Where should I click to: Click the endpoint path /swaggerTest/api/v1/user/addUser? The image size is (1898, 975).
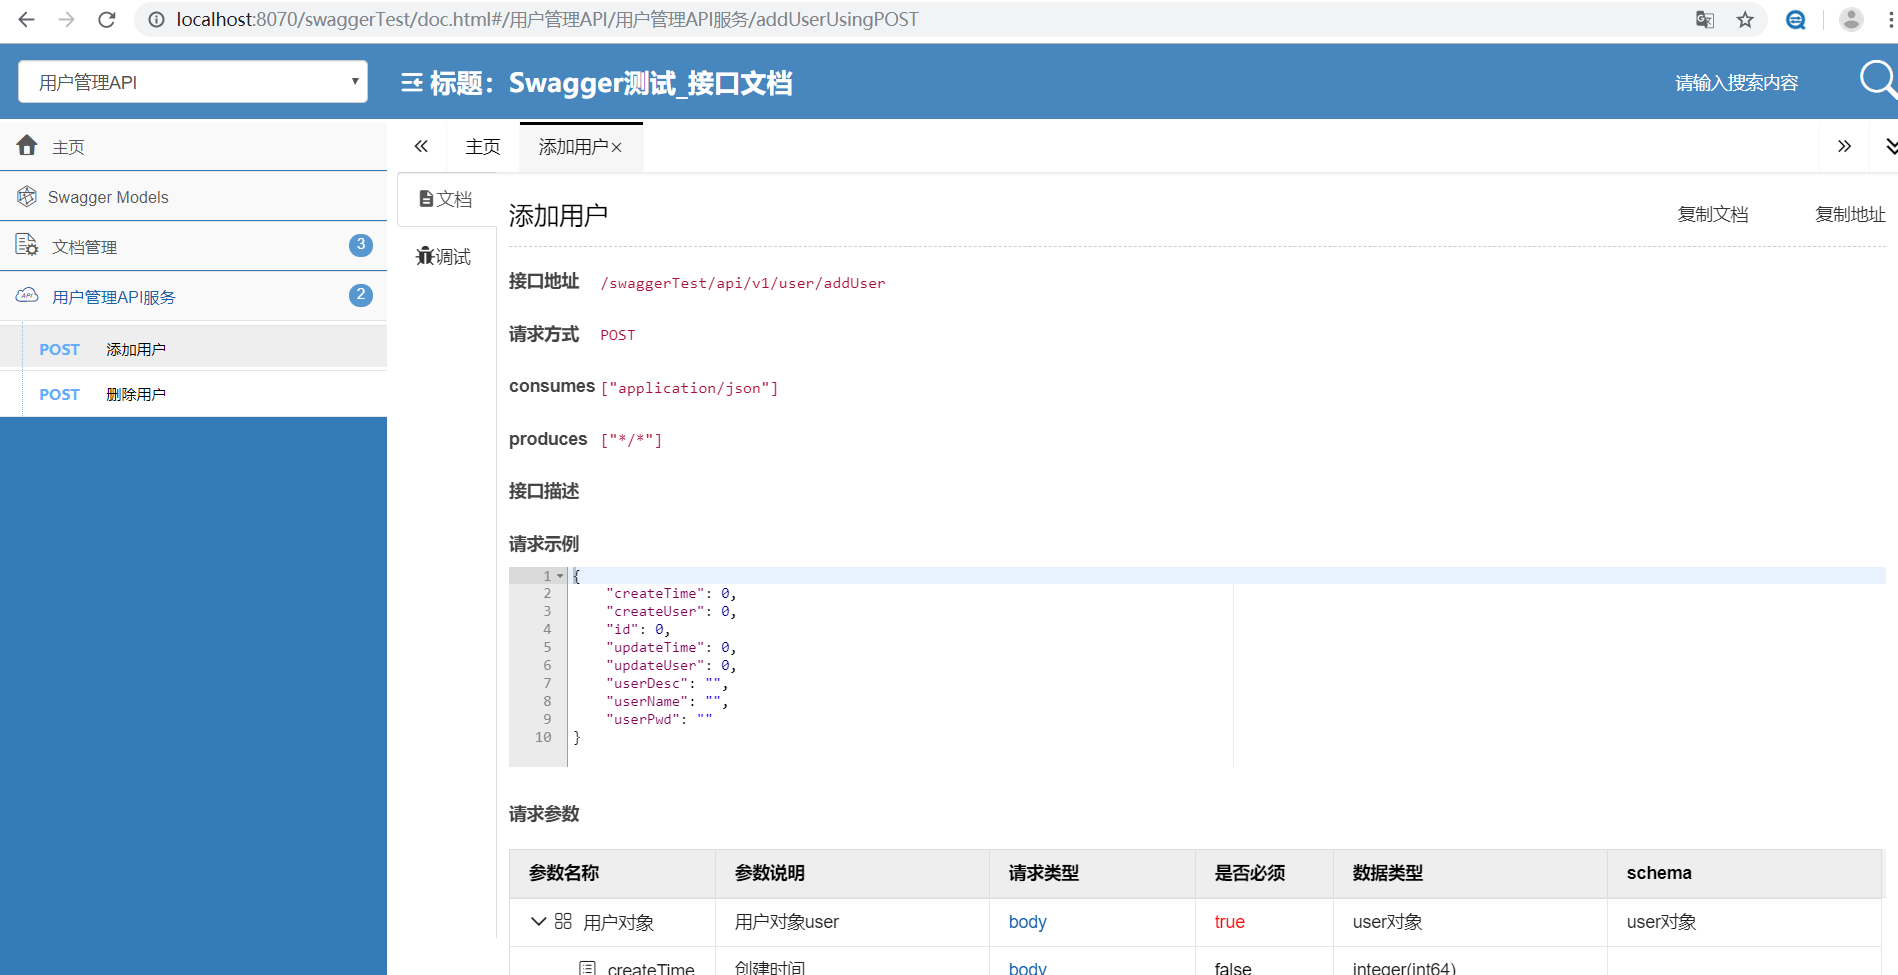click(x=743, y=283)
